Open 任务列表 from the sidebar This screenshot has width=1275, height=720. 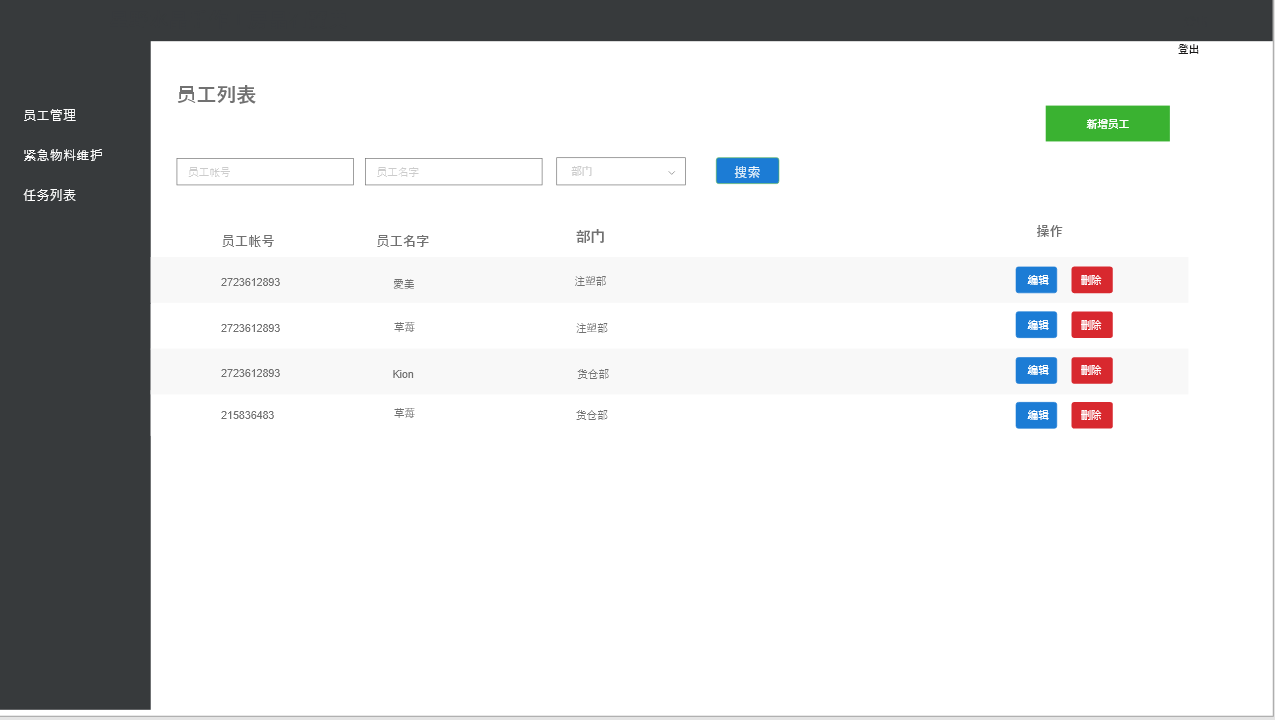point(50,195)
